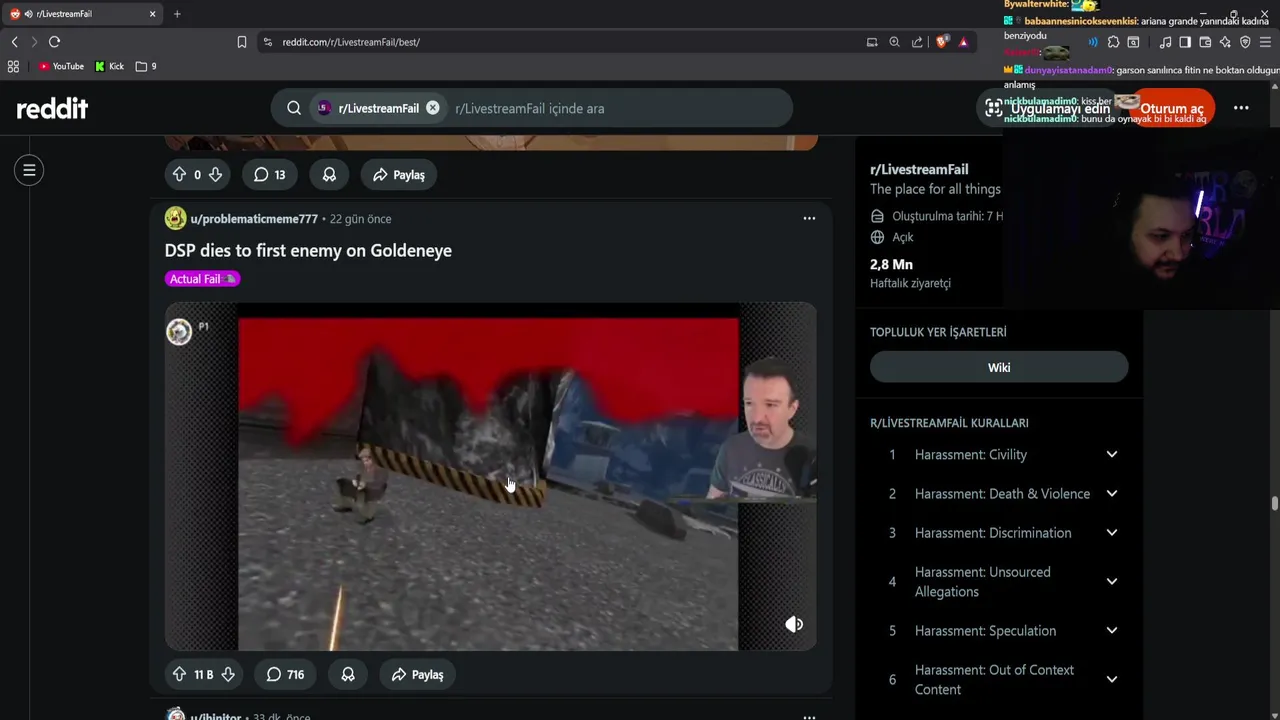The image size is (1280, 720).
Task: Open the bookmarks folder named 9
Action: (146, 66)
